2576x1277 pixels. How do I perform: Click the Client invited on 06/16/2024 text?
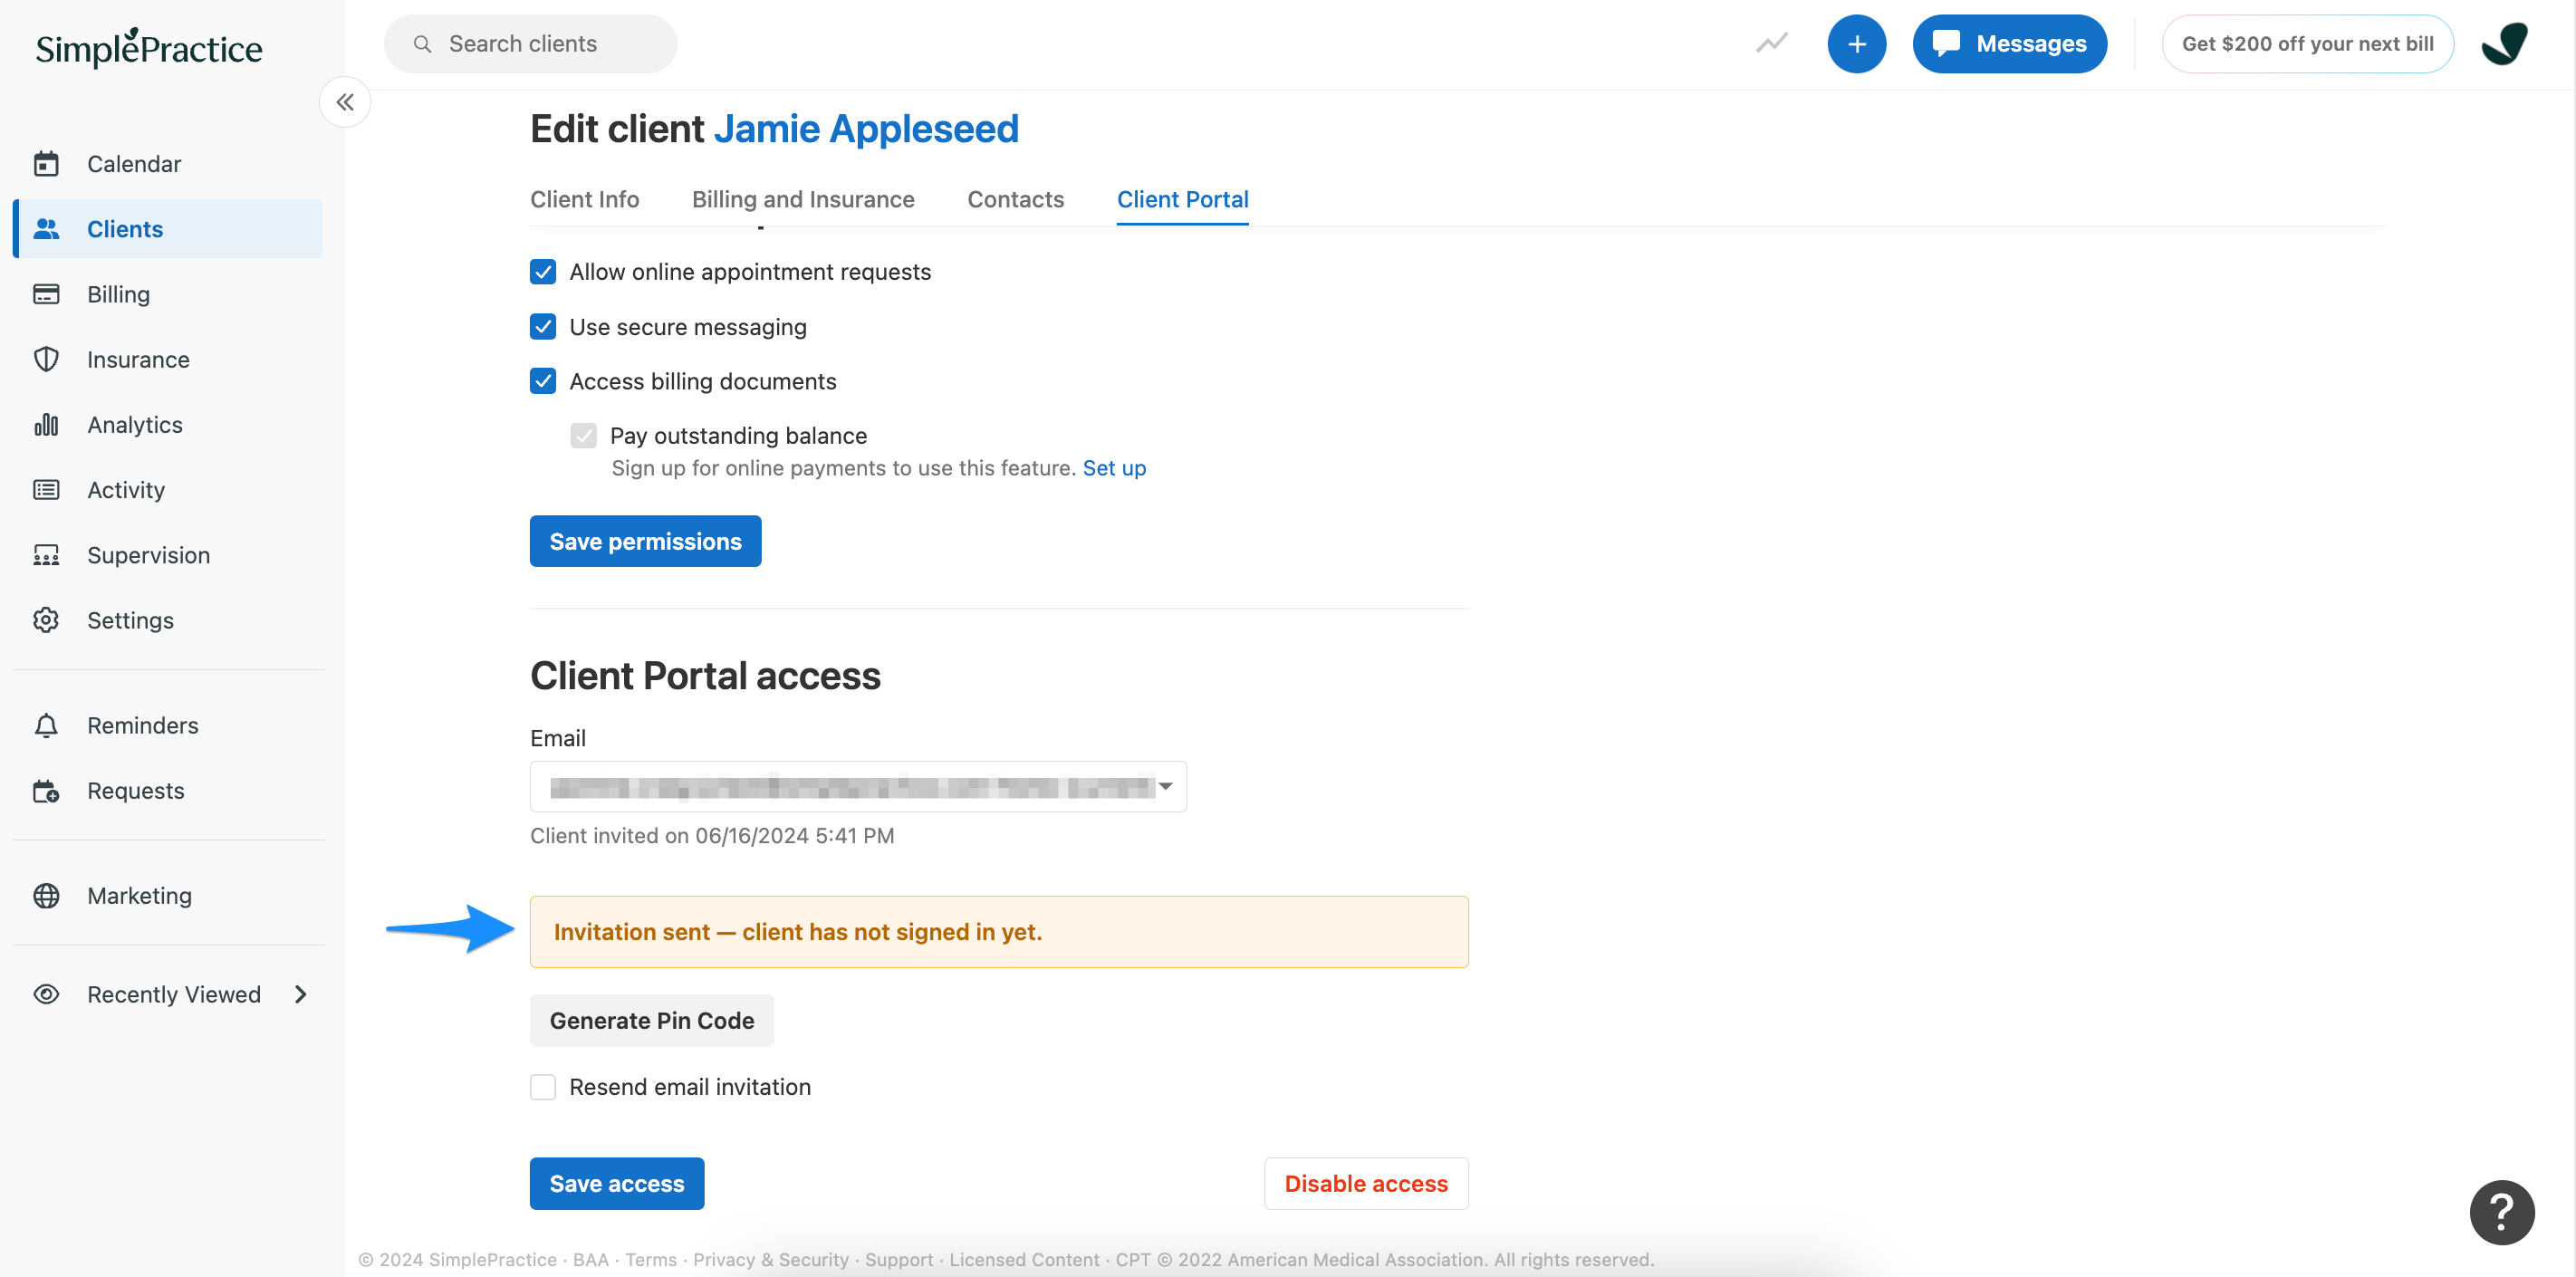[711, 835]
